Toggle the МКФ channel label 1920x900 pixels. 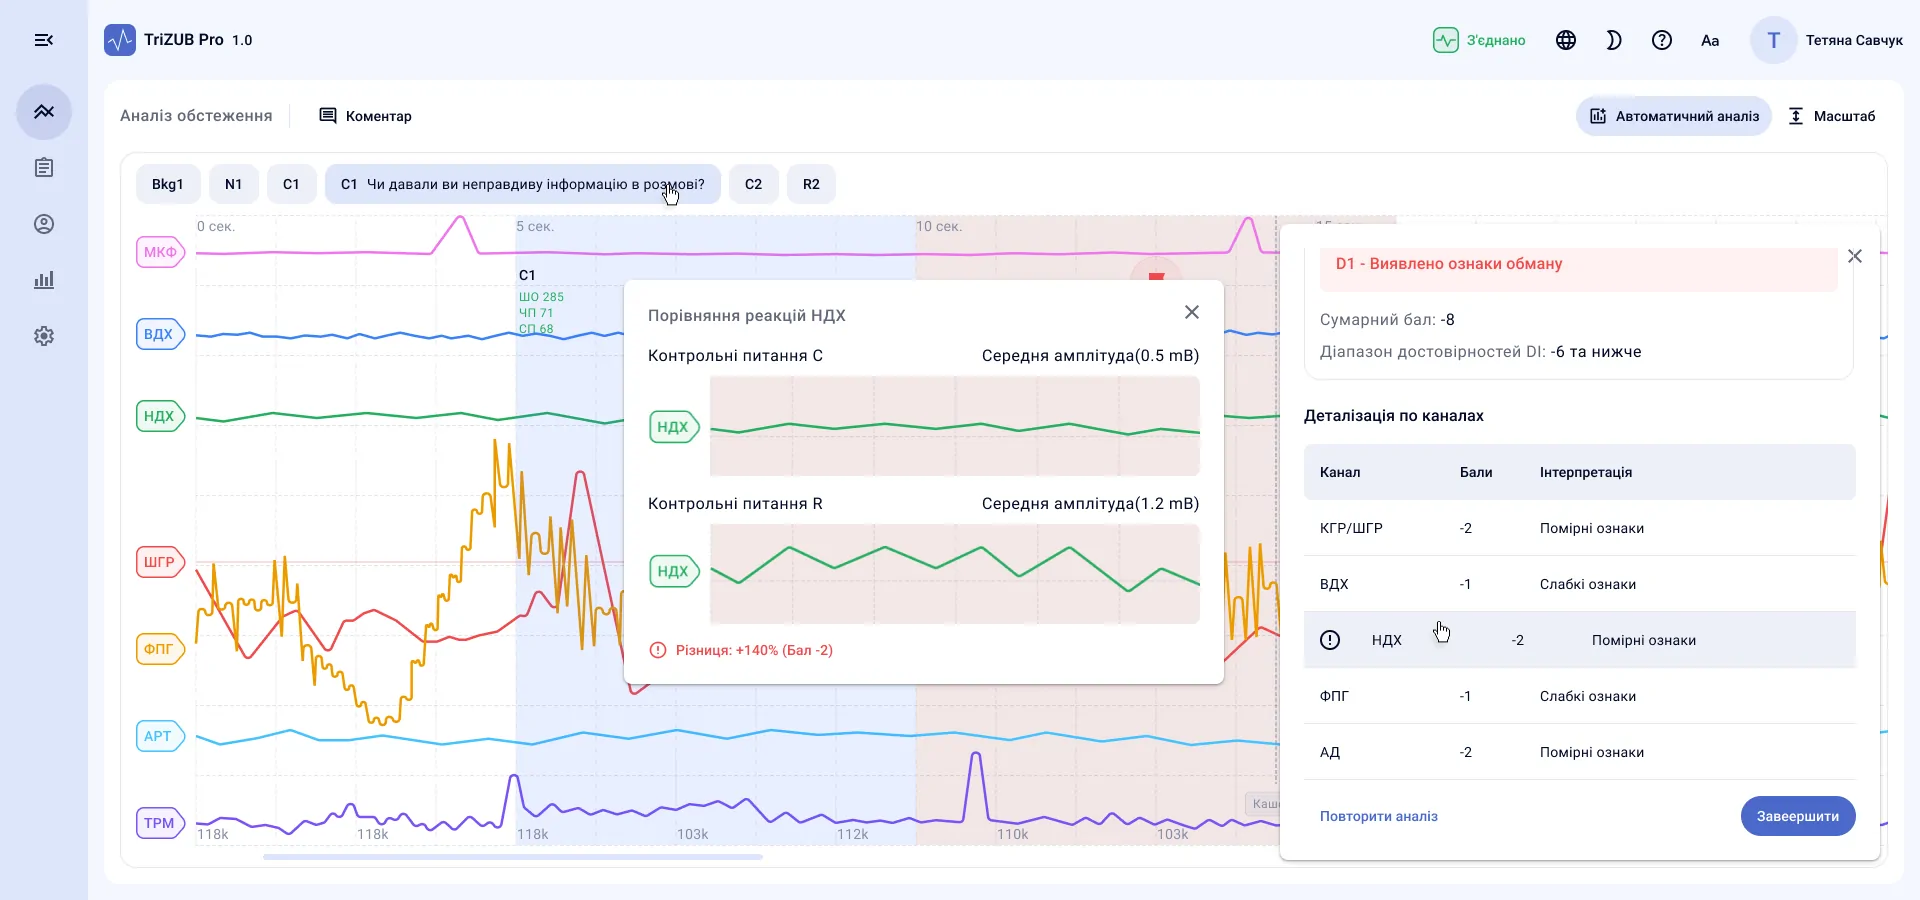click(161, 252)
